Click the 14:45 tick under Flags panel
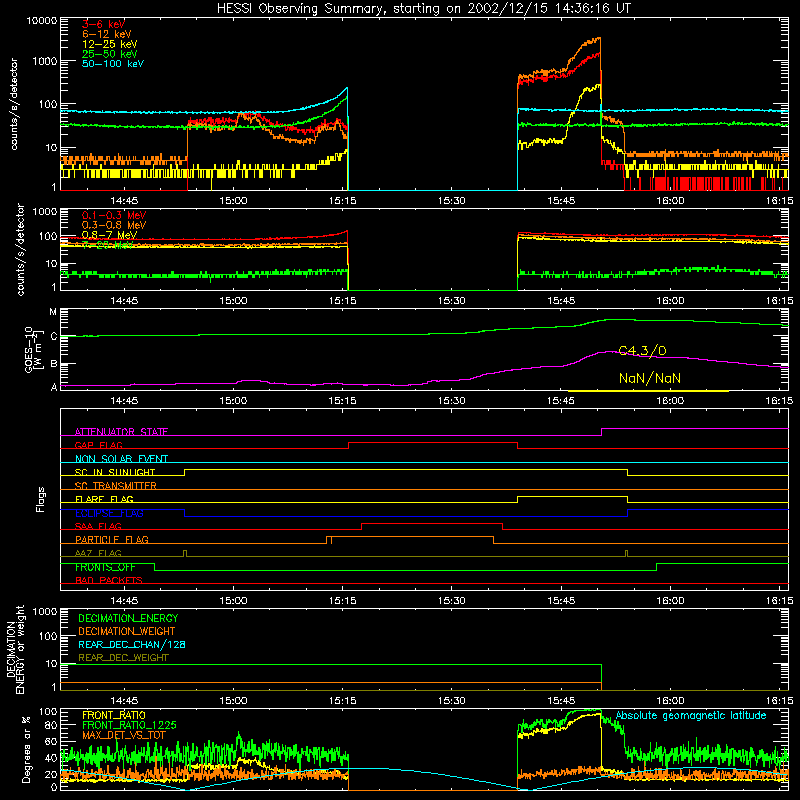The height and width of the screenshot is (800, 800). pos(124,601)
